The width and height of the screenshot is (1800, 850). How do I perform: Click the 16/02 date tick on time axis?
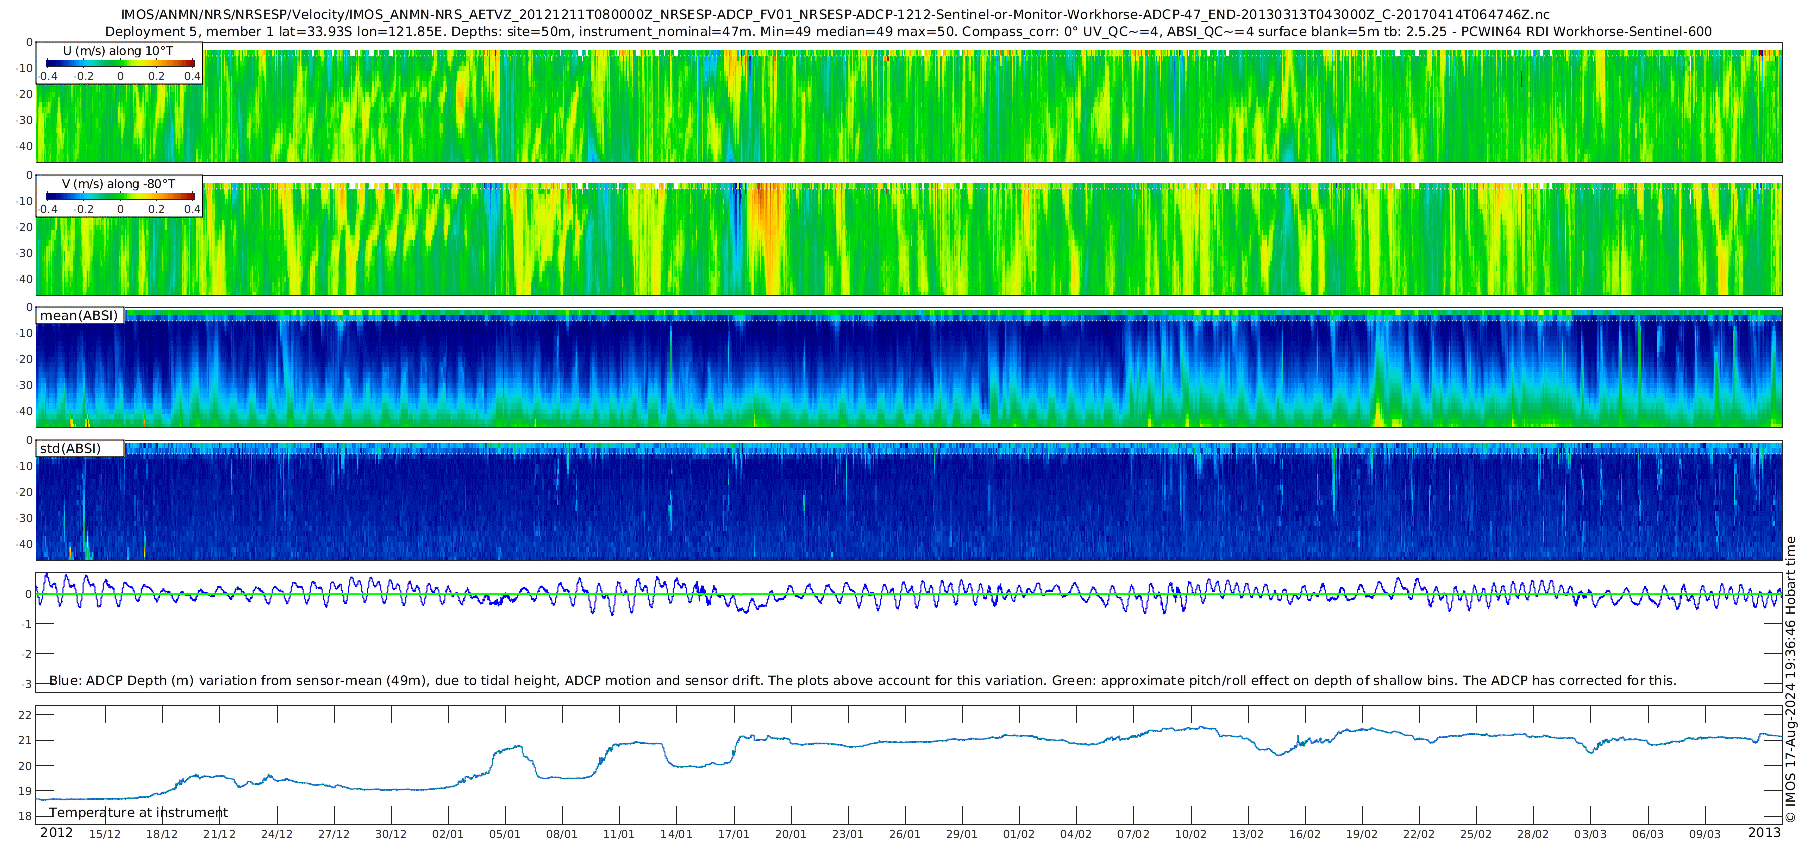tap(1304, 834)
